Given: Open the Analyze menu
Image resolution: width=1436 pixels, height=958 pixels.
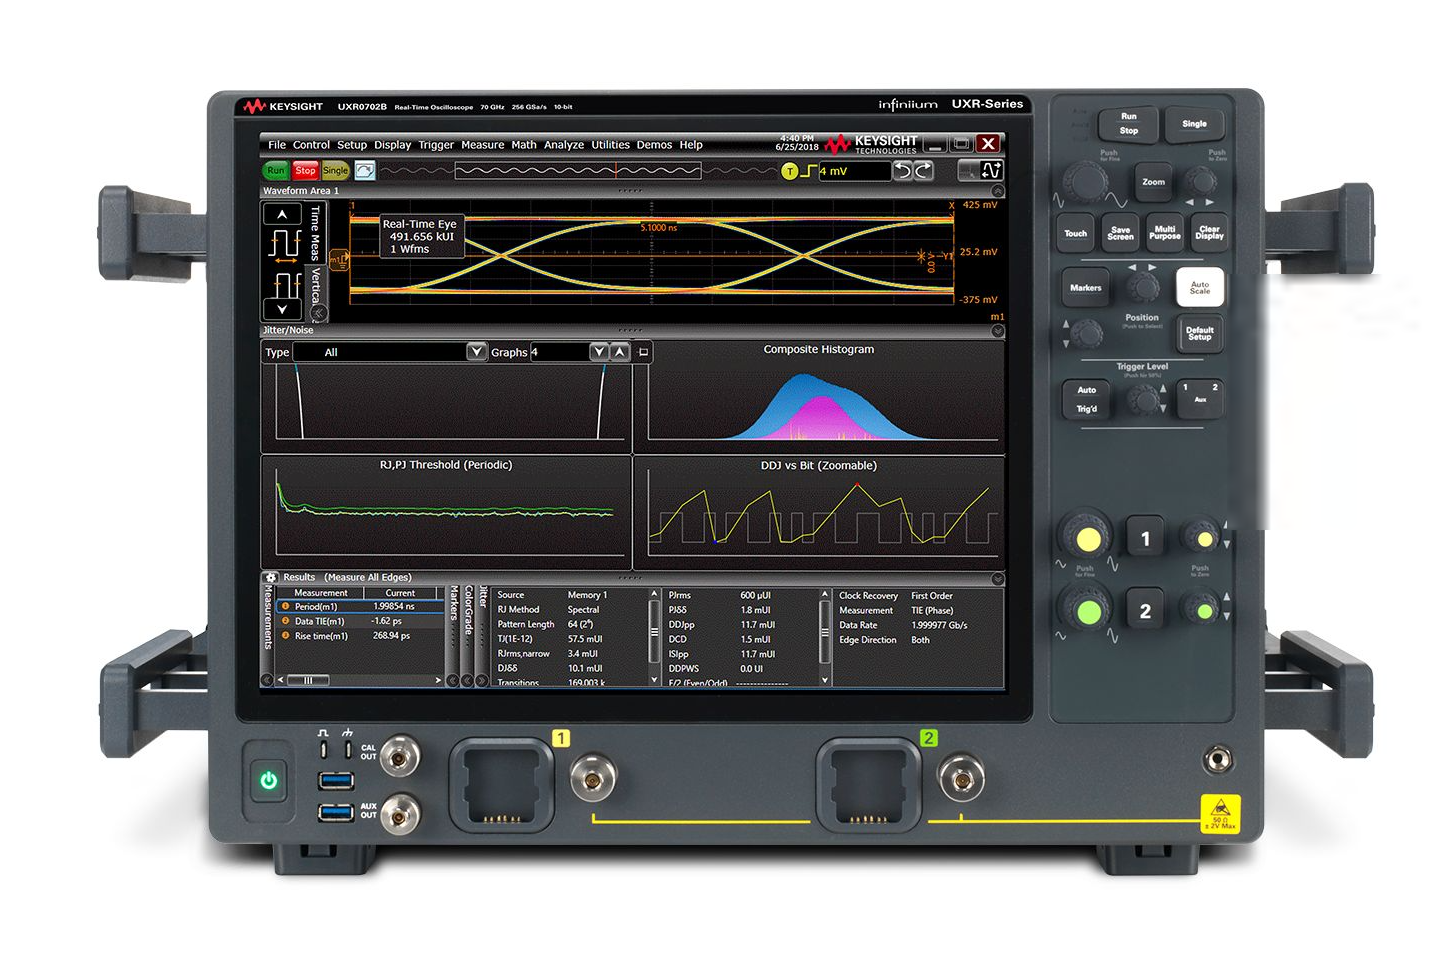Looking at the screenshot, I should [564, 145].
